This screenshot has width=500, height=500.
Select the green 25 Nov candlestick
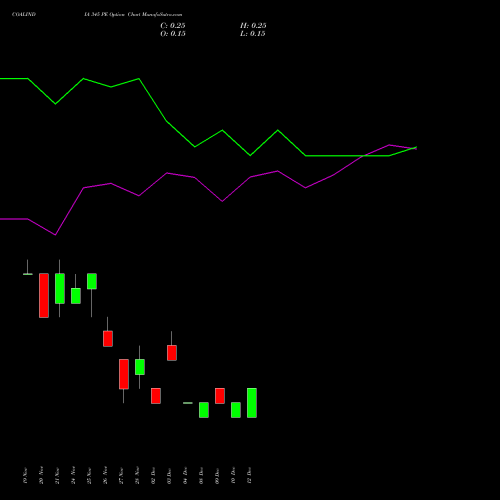point(92,281)
